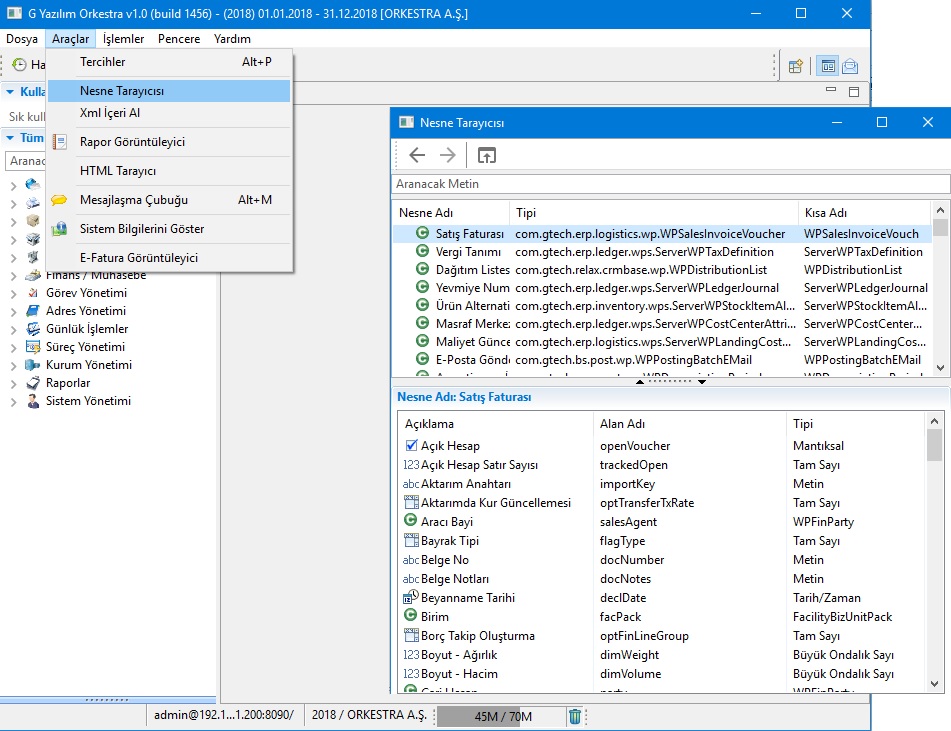This screenshot has height=731, width=951.
Task: Open Tercihler from the Araçlar menu
Action: click(x=103, y=62)
